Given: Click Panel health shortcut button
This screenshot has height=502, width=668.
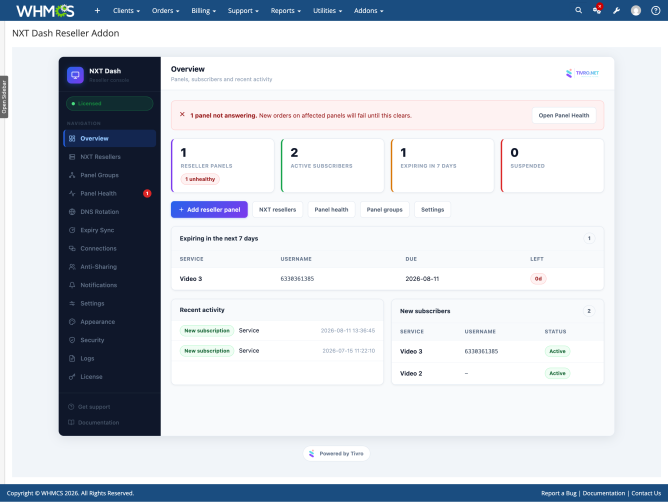Looking at the screenshot, I should pyautogui.click(x=331, y=210).
